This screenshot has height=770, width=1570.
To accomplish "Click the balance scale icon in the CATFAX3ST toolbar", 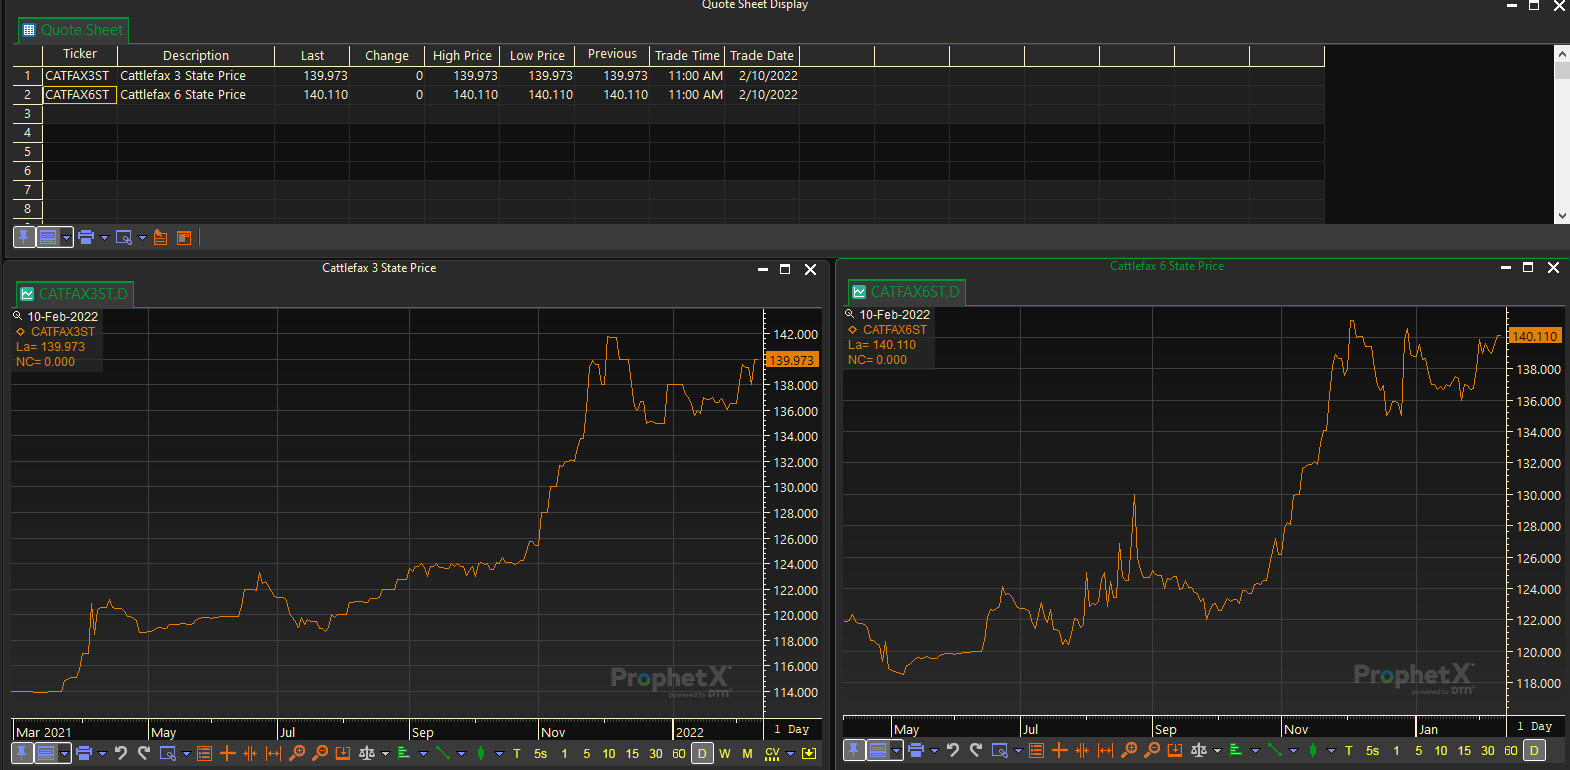I will [367, 753].
